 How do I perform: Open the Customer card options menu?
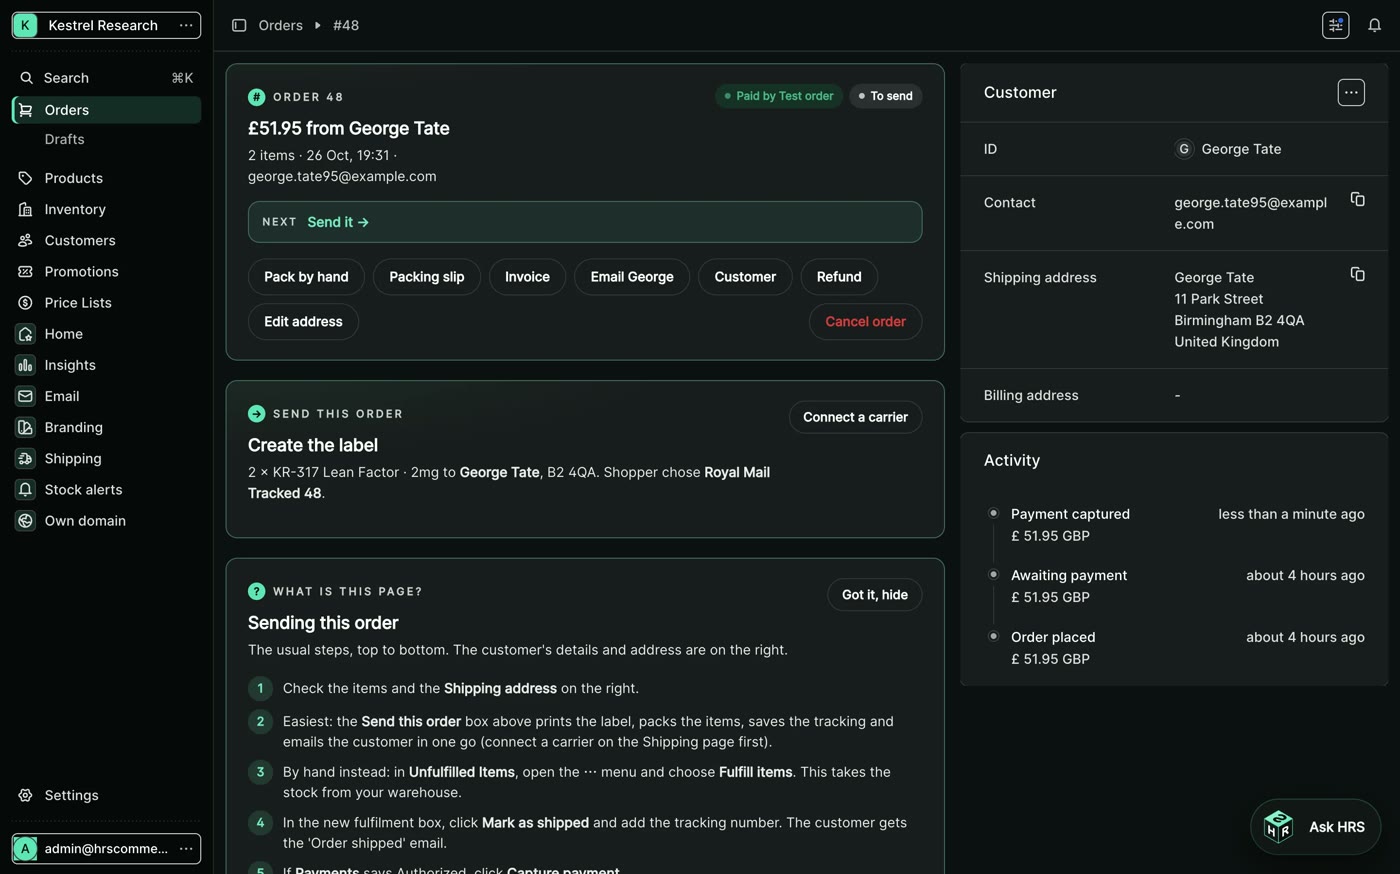pyautogui.click(x=1351, y=92)
